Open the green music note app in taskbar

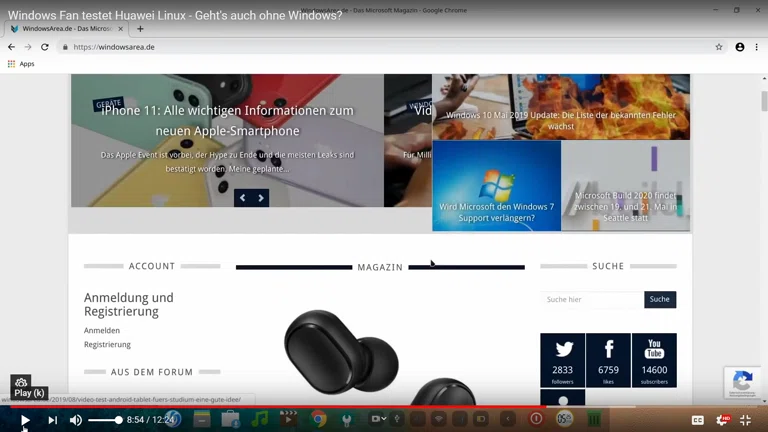[260, 419]
